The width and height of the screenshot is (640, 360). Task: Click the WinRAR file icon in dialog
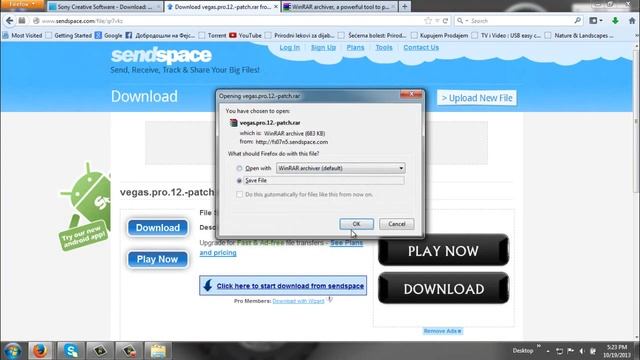click(x=233, y=122)
